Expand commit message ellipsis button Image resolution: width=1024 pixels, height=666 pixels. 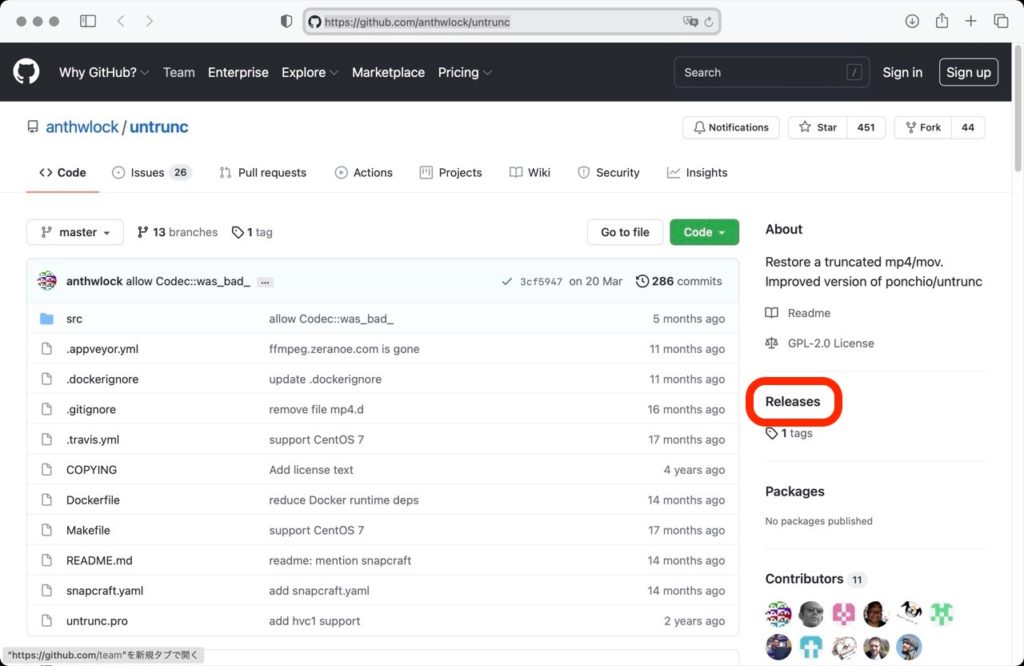[265, 282]
